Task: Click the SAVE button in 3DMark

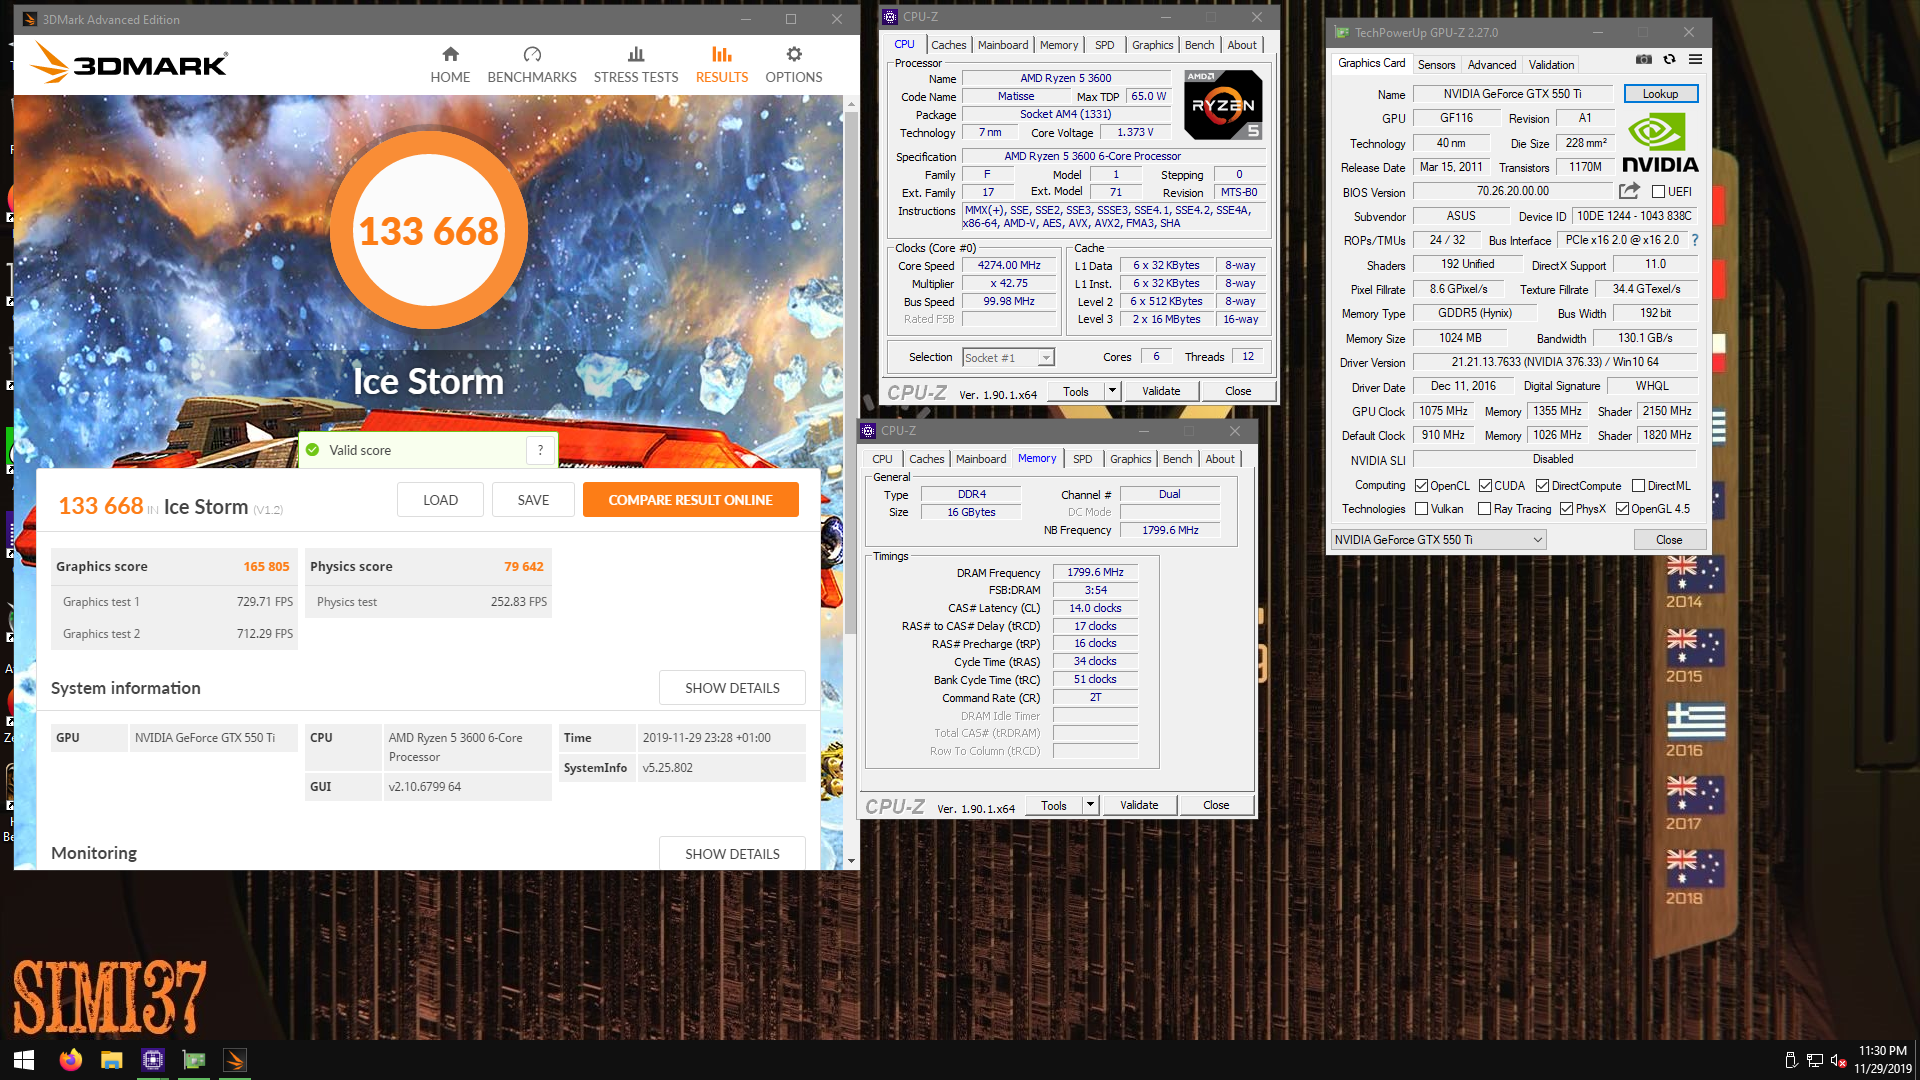Action: pos(533,500)
